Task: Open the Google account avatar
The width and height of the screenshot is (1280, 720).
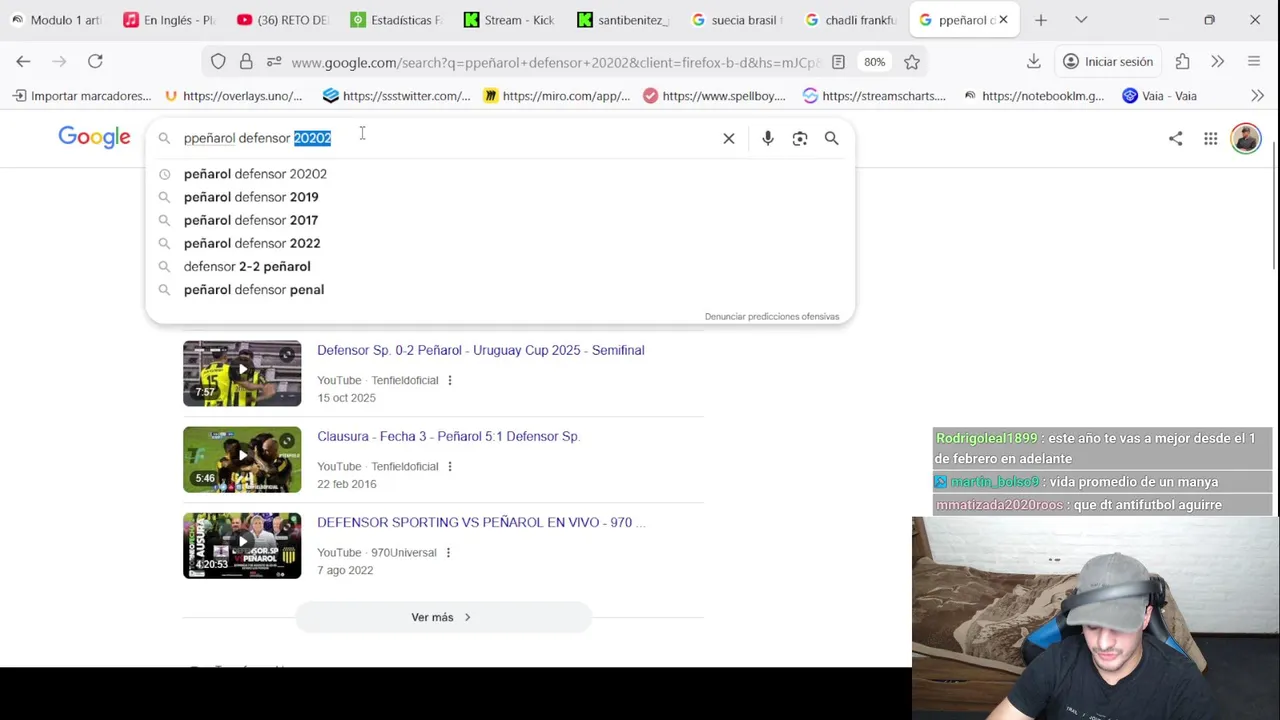Action: click(1246, 138)
